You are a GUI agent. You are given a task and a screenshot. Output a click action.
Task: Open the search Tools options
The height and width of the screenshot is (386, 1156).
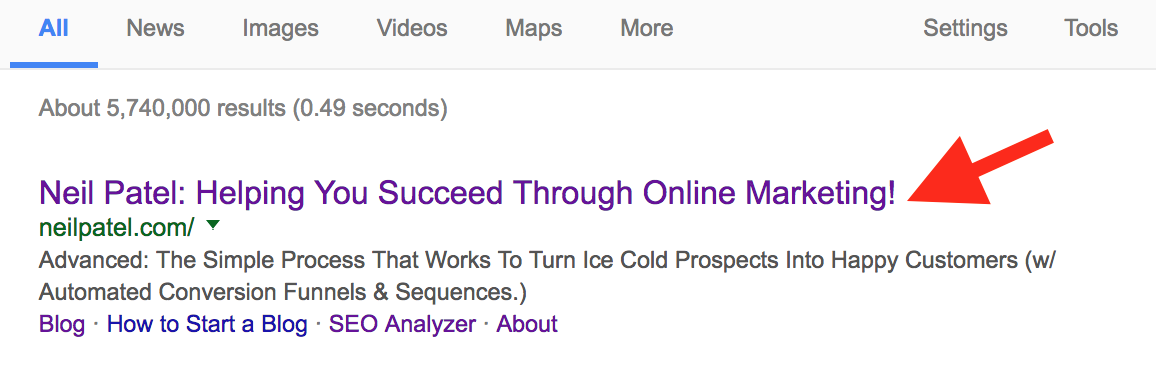click(x=1091, y=29)
